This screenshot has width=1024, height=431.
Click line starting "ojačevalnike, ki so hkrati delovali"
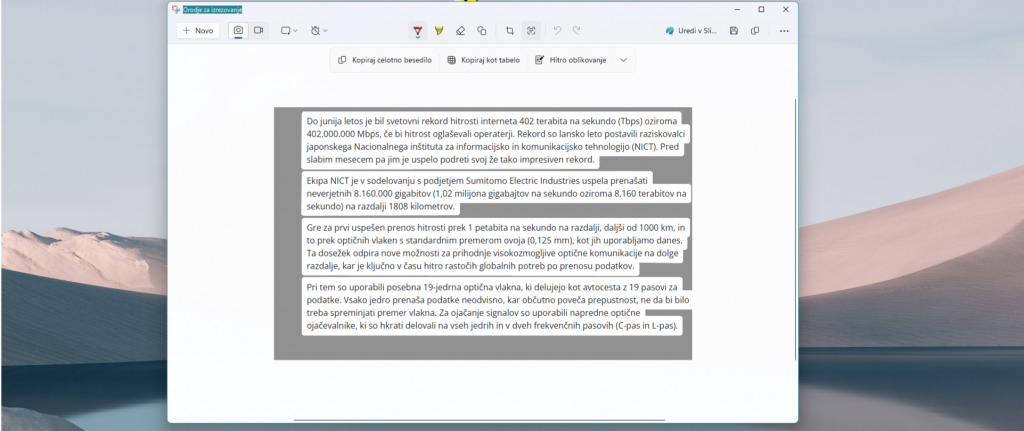492,325
